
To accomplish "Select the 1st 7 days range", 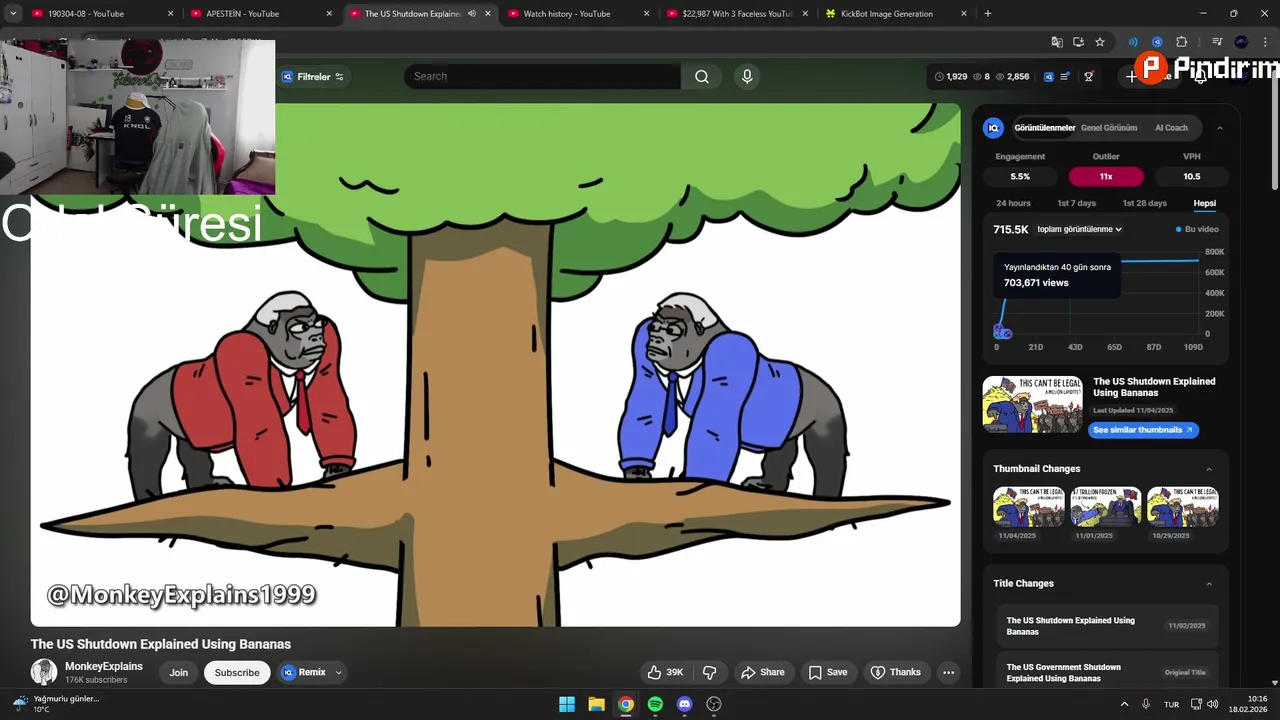I will pyautogui.click(x=1076, y=203).
